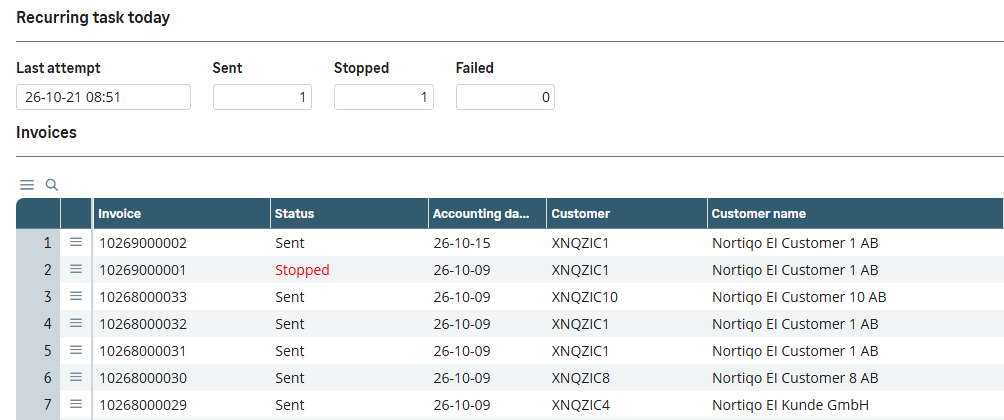Select row number 2 in the table
The width and height of the screenshot is (1004, 420).
coord(38,270)
